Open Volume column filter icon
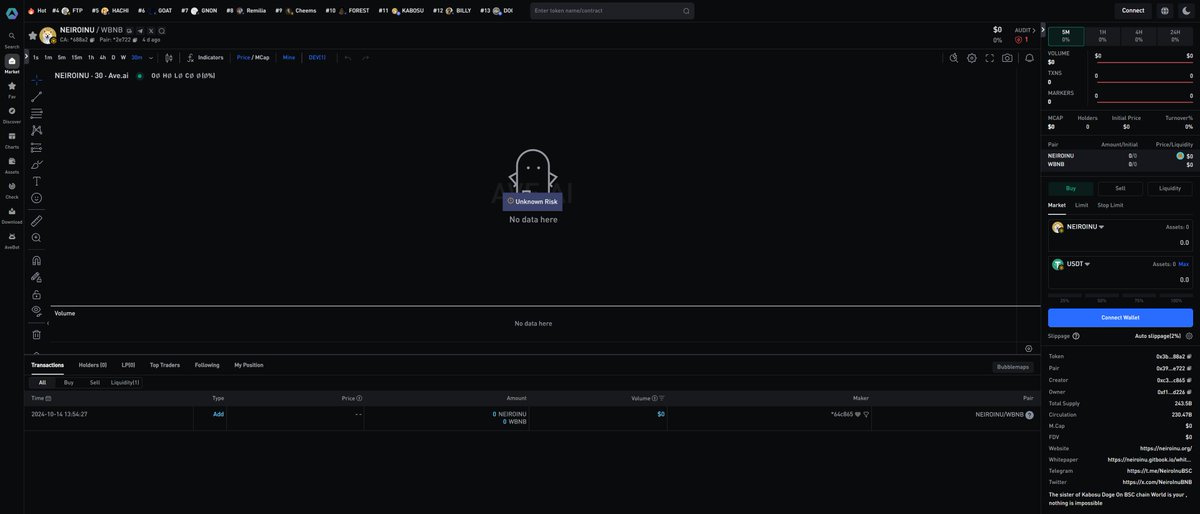 pos(662,398)
